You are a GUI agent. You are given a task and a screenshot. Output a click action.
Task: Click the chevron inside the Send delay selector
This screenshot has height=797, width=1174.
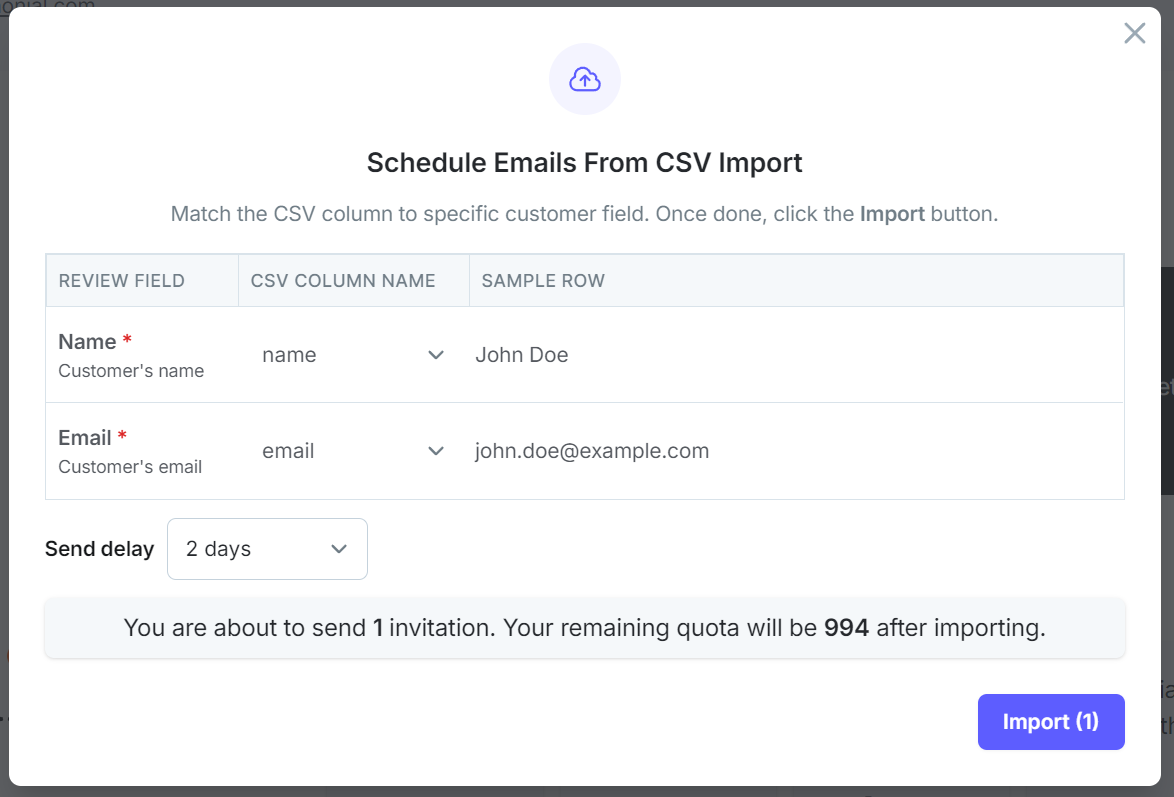[339, 549]
